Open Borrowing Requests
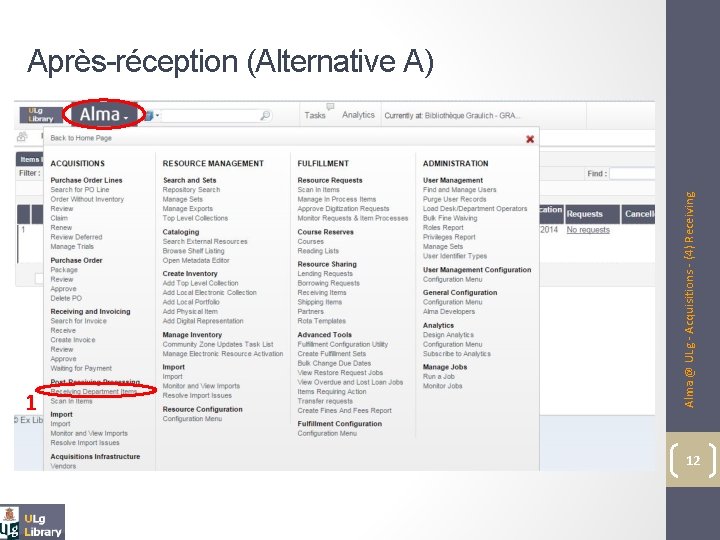720x540 pixels. pyautogui.click(x=328, y=283)
